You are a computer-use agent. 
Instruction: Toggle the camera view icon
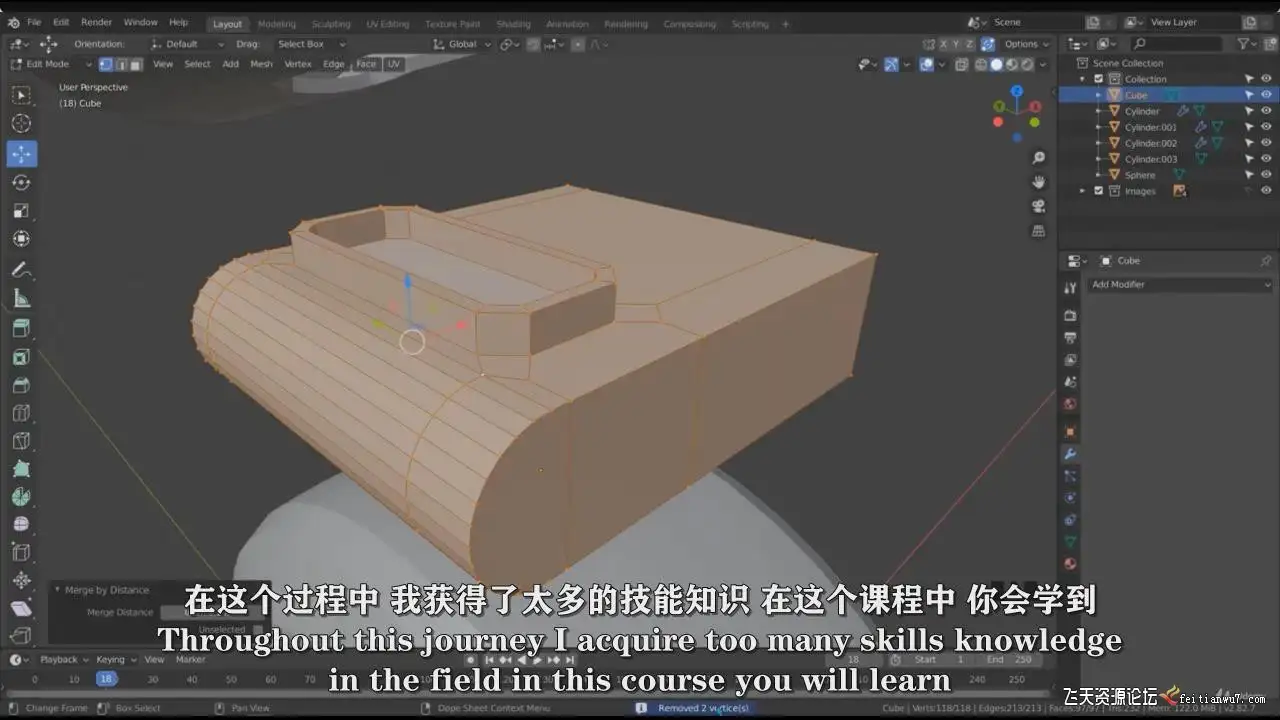[1039, 206]
